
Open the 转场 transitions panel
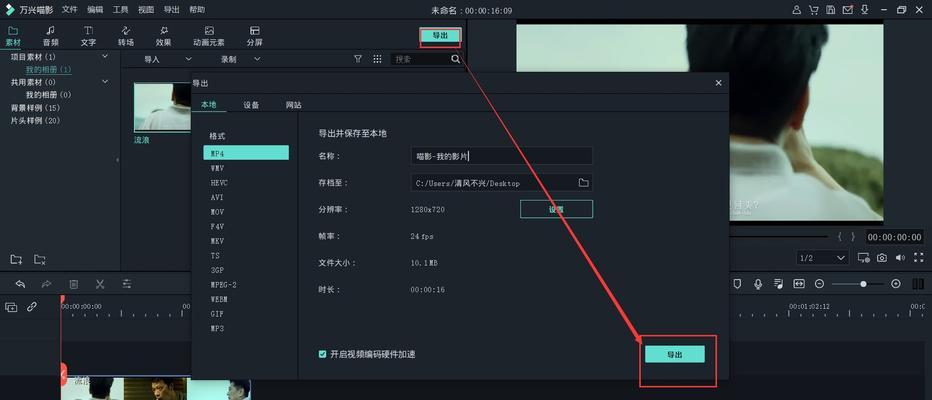(x=125, y=36)
